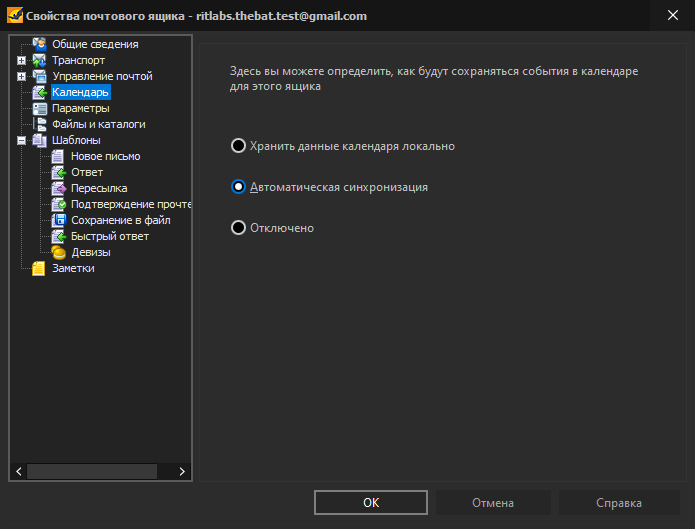Click the Сохранение в файл floppy icon
This screenshot has width=695, height=529.
tap(59, 220)
